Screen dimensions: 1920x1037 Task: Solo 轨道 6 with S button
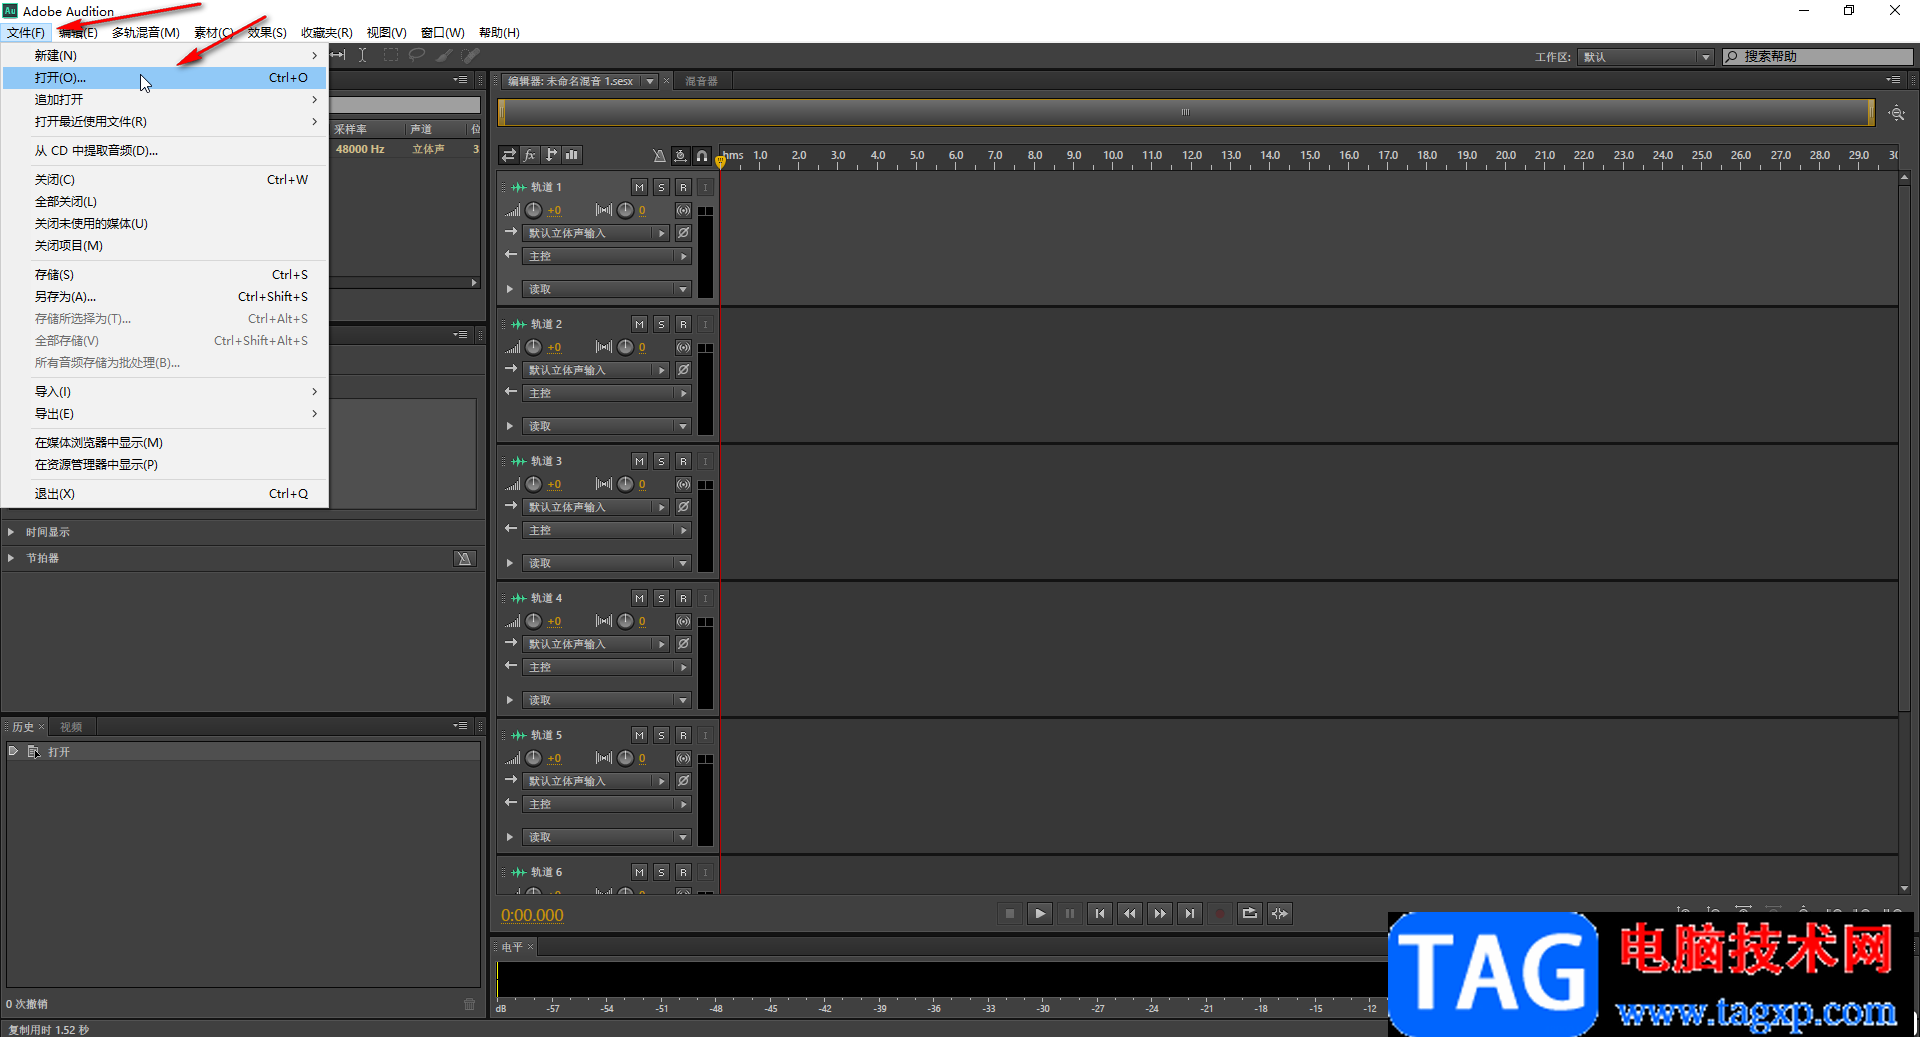point(662,872)
